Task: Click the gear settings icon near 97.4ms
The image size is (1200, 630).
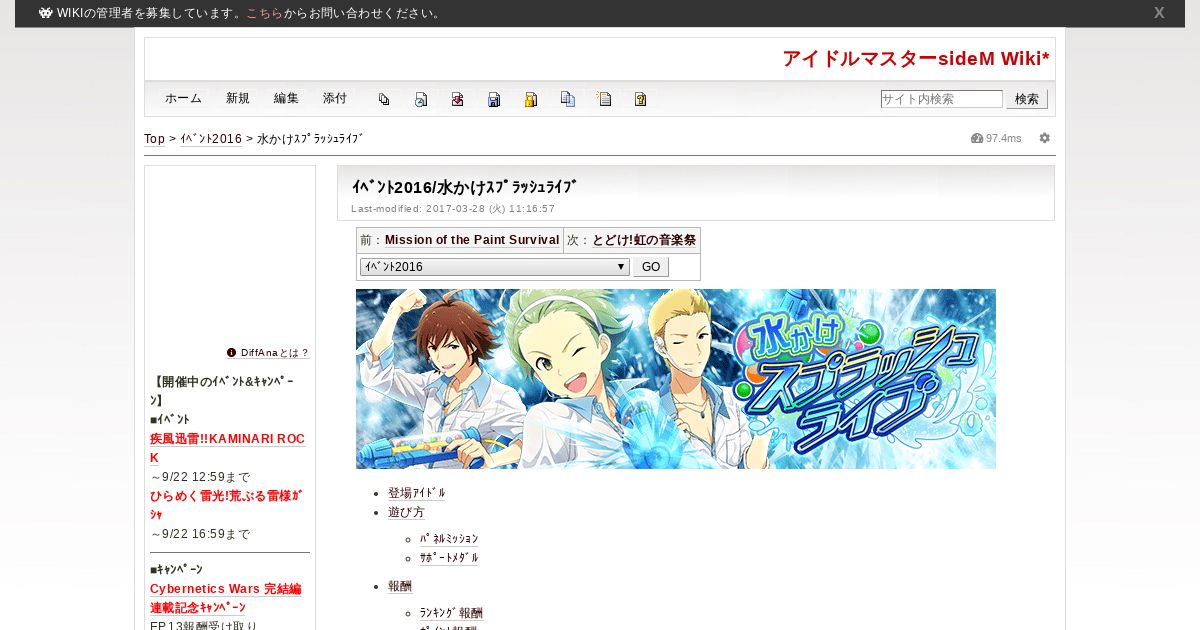Action: (1045, 138)
